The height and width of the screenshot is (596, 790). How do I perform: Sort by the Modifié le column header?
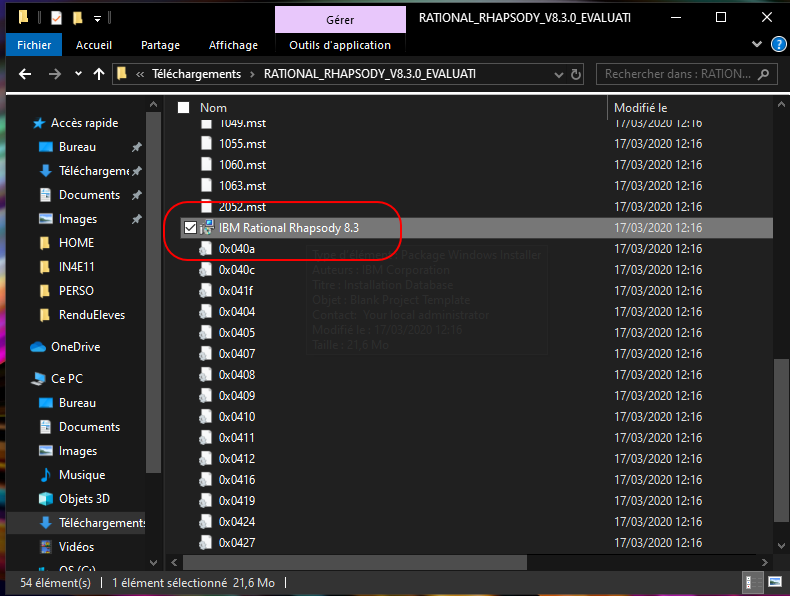[640, 107]
